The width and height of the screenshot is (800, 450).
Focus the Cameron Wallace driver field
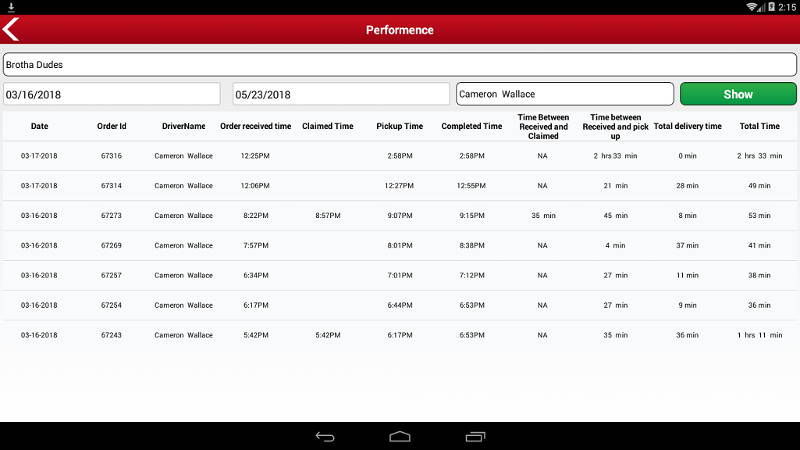click(565, 94)
